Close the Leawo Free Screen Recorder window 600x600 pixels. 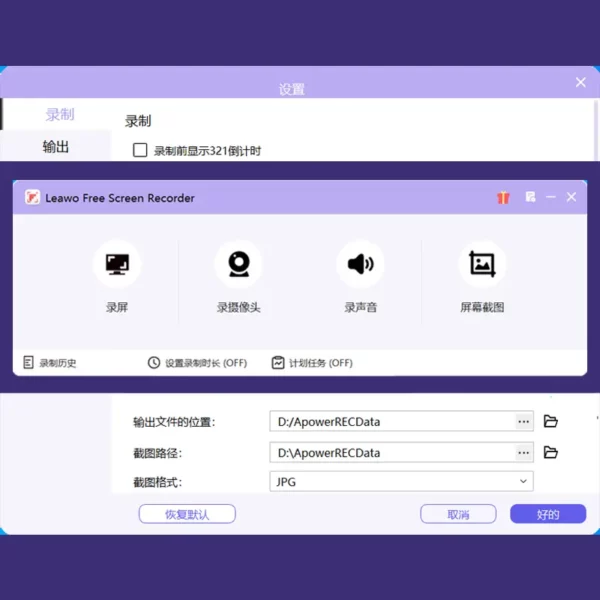tap(571, 197)
